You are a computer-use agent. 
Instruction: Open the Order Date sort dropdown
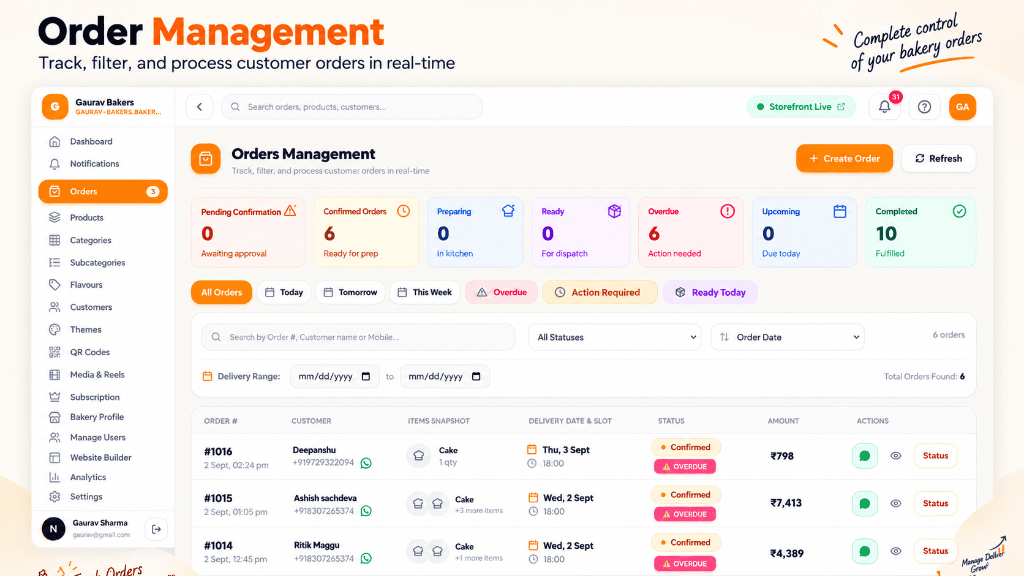[788, 337]
